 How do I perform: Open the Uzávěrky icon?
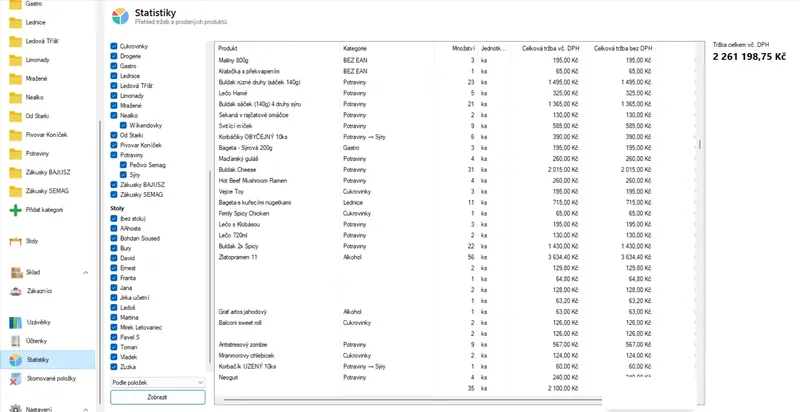coord(16,322)
